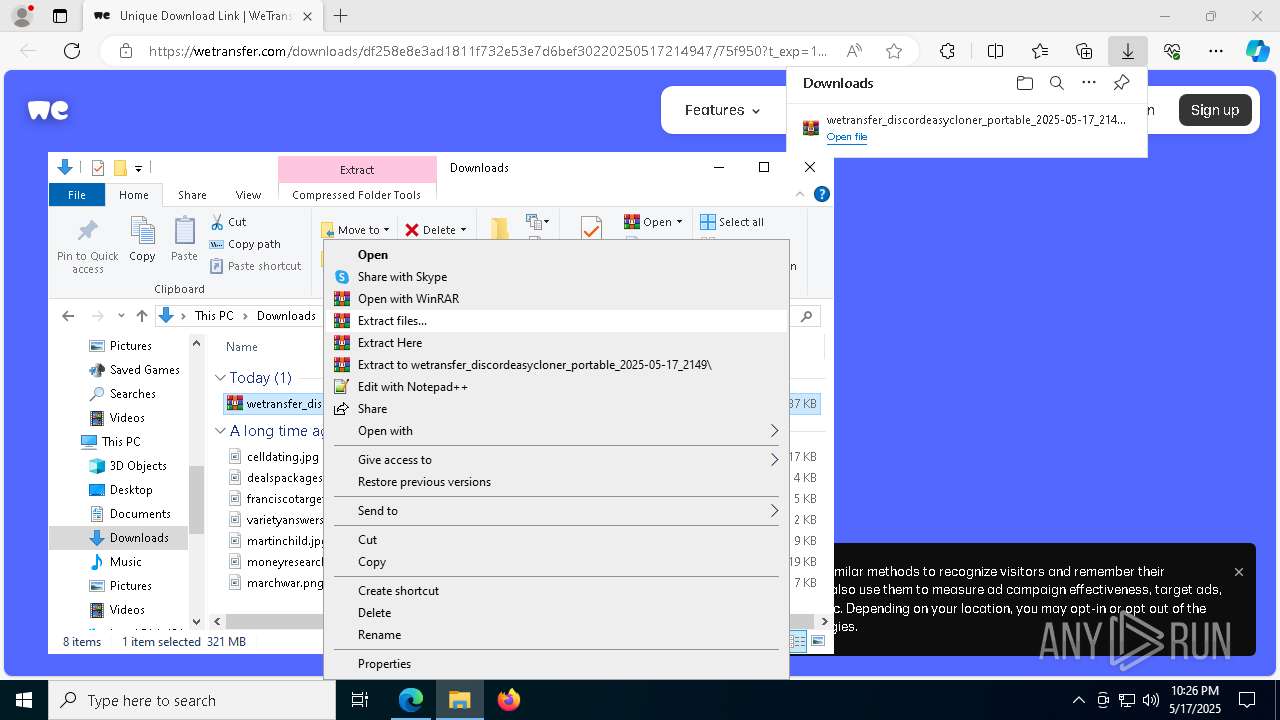
Task: Search downloads using magnifier icon
Action: click(1056, 83)
